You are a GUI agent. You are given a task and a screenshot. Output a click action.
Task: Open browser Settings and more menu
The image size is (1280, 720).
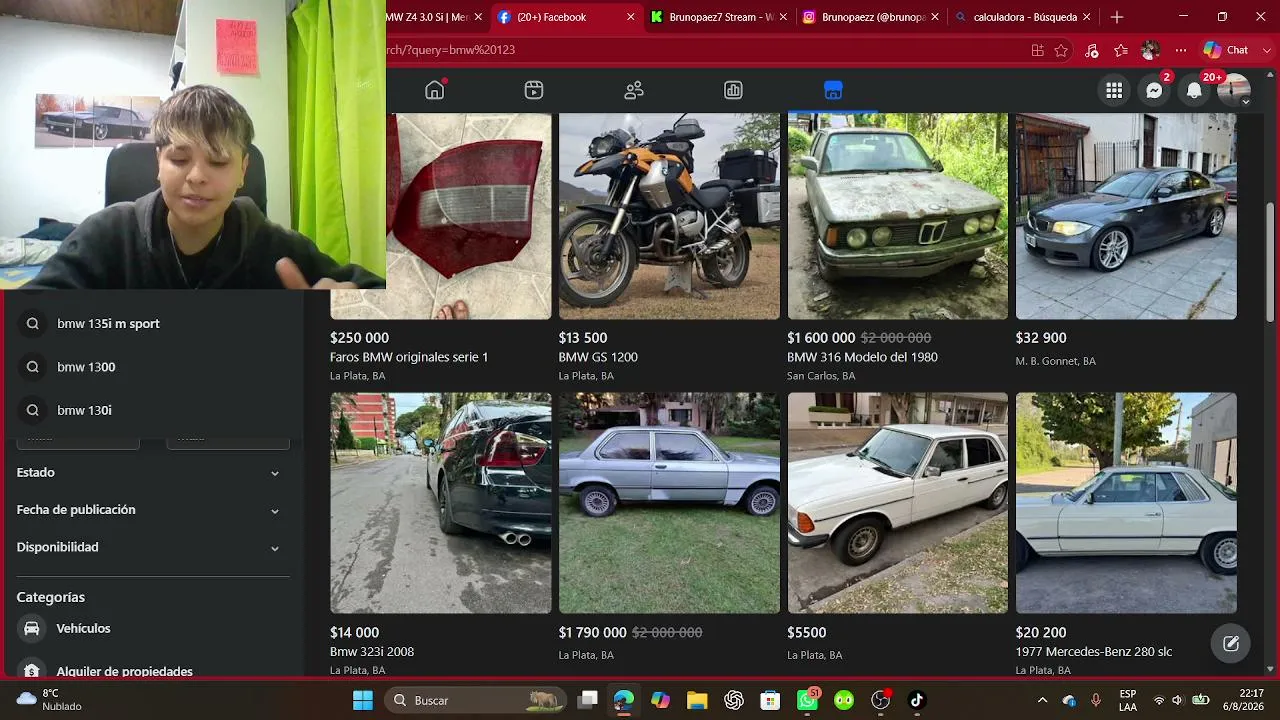1181,50
